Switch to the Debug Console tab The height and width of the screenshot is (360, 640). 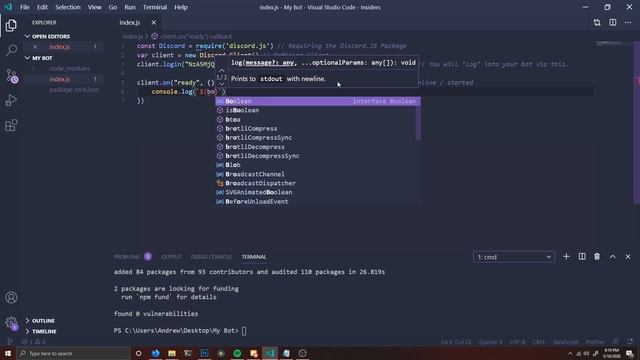point(211,257)
